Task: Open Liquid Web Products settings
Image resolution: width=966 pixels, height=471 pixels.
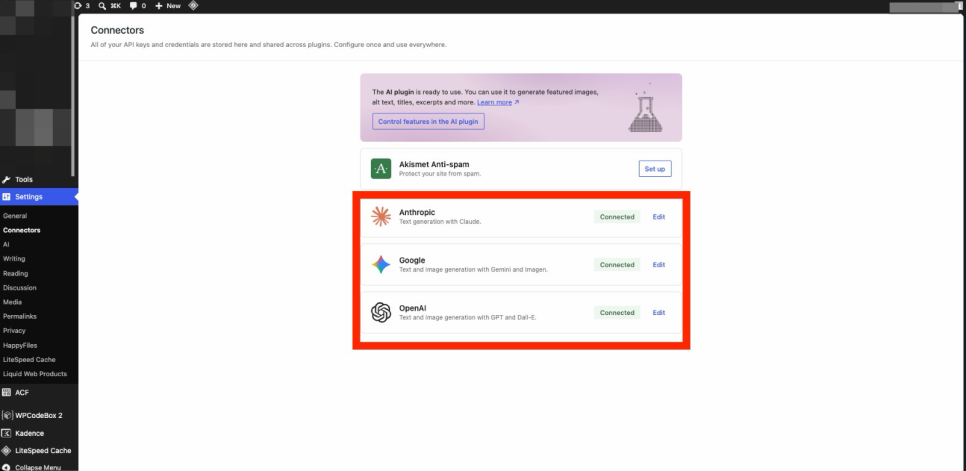Action: [34, 374]
